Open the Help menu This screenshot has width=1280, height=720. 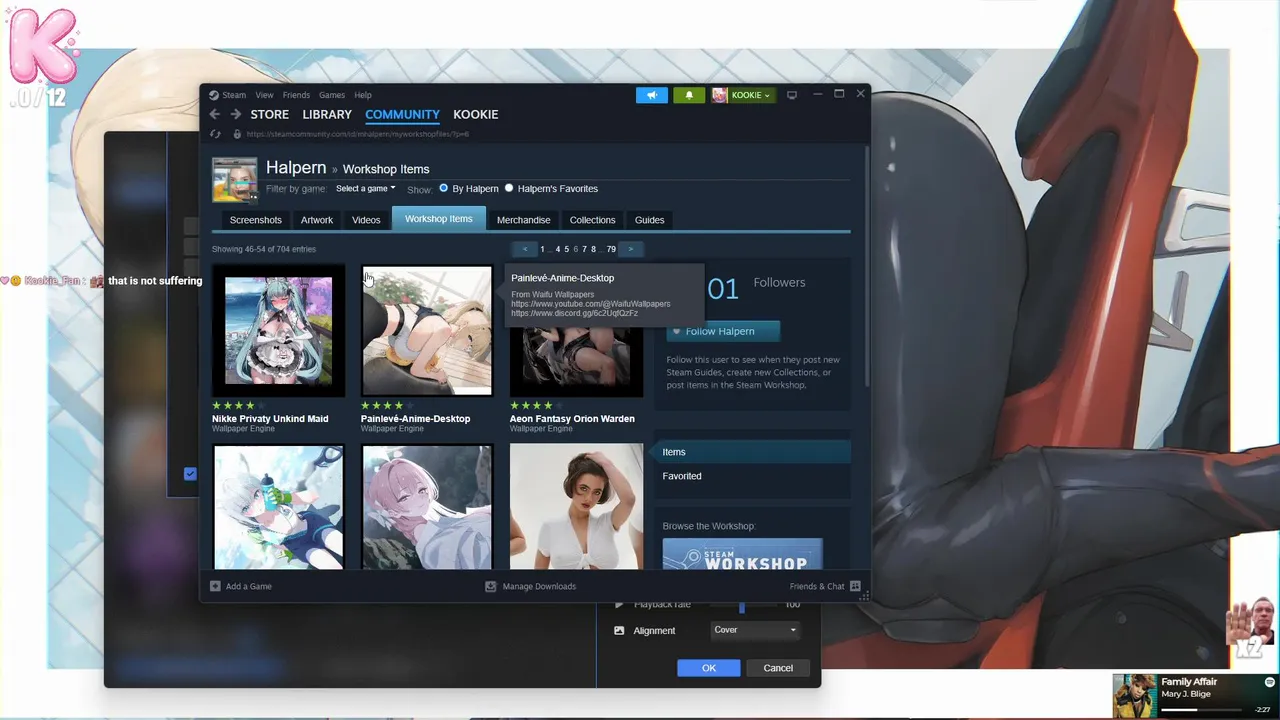(363, 95)
